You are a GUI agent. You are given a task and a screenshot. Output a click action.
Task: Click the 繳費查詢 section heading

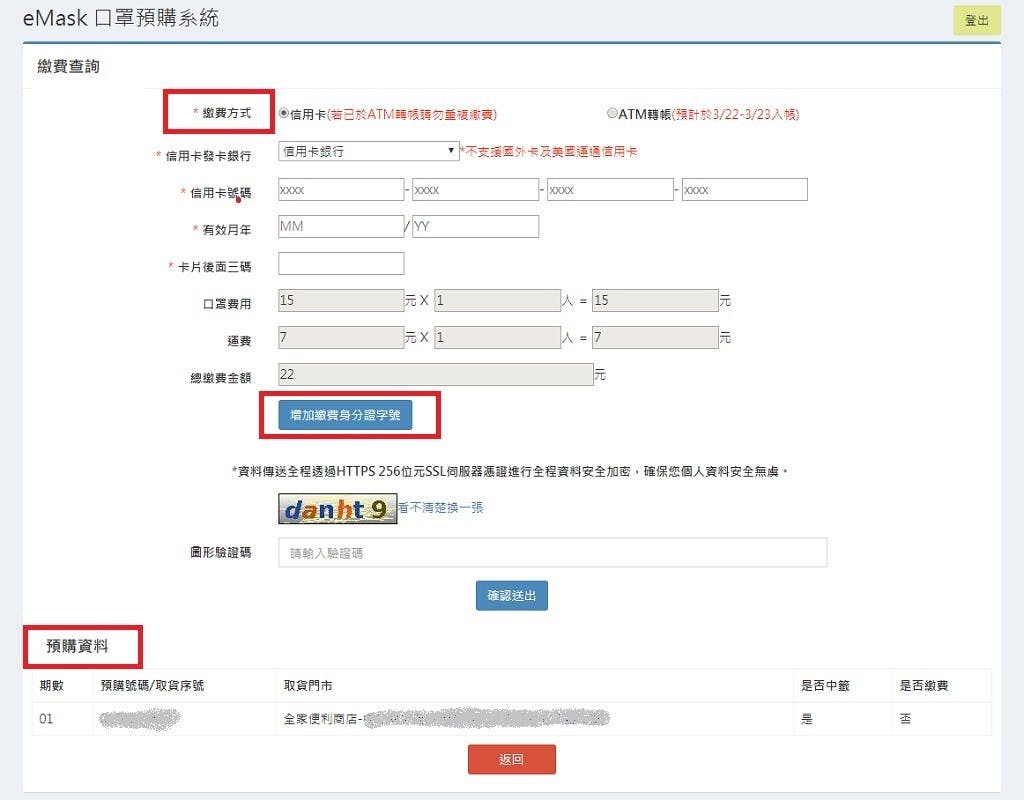coord(69,66)
